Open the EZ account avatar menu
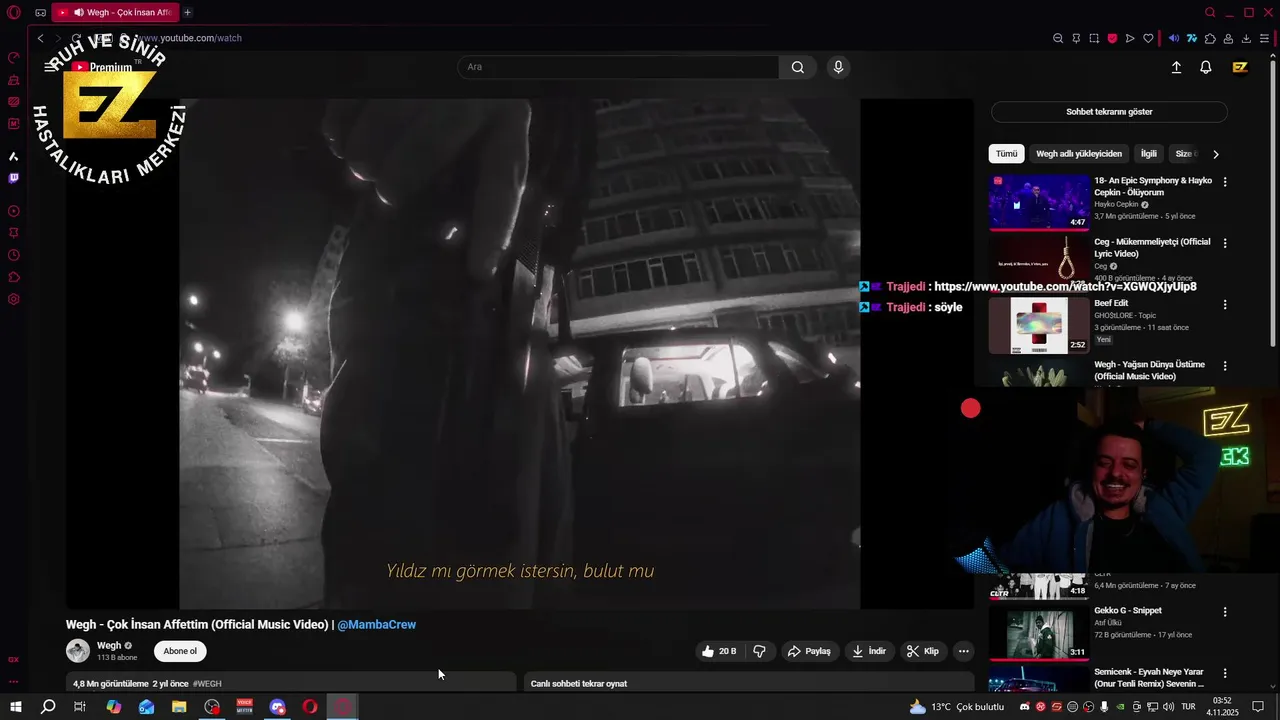 [1240, 67]
